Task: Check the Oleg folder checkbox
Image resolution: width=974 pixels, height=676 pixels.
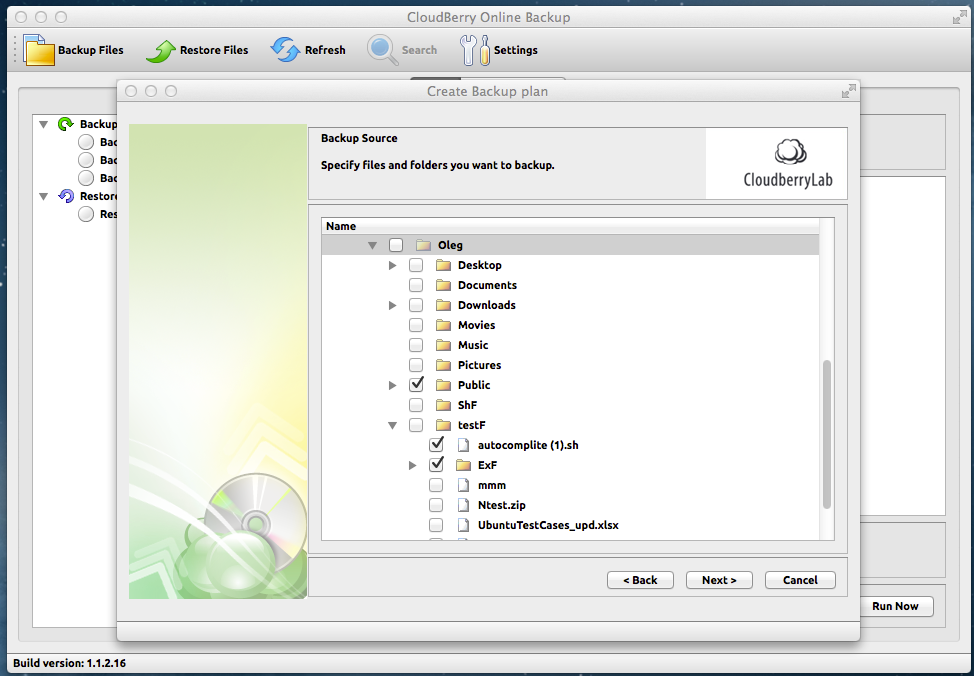Action: pyautogui.click(x=396, y=245)
